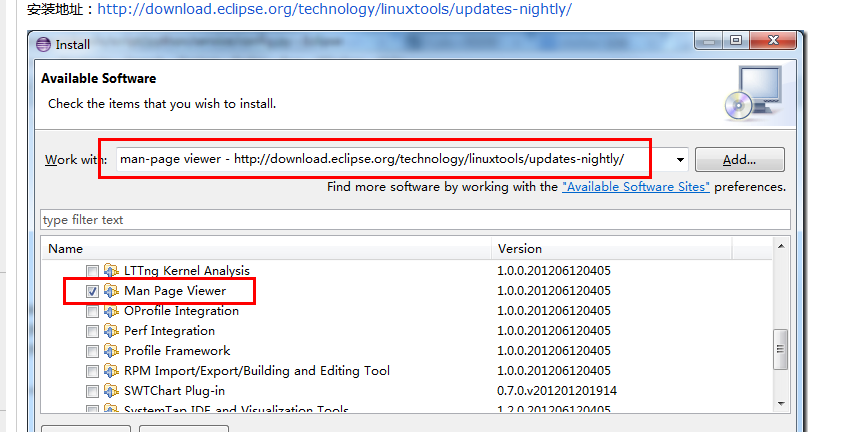Select the LTTng Kernel Analysis row text

[x=187, y=270]
